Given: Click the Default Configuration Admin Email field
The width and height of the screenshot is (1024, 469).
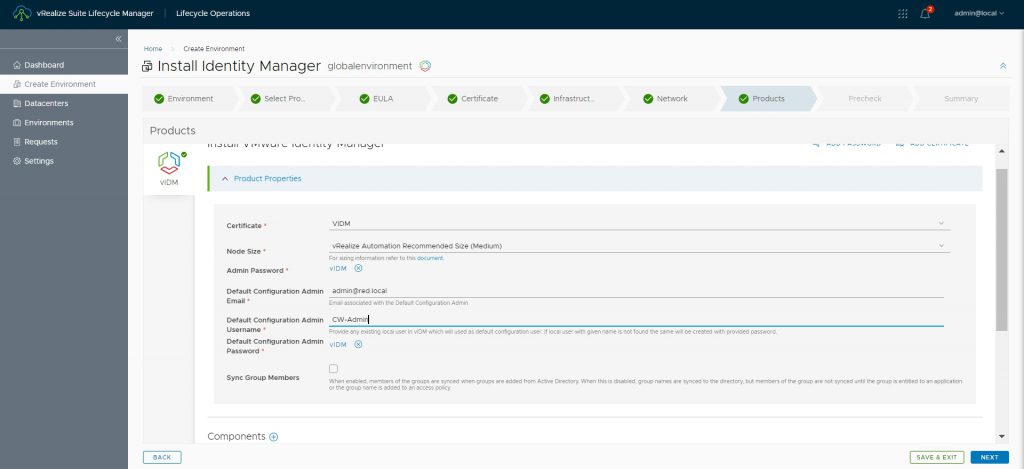Looking at the screenshot, I should click(x=636, y=291).
